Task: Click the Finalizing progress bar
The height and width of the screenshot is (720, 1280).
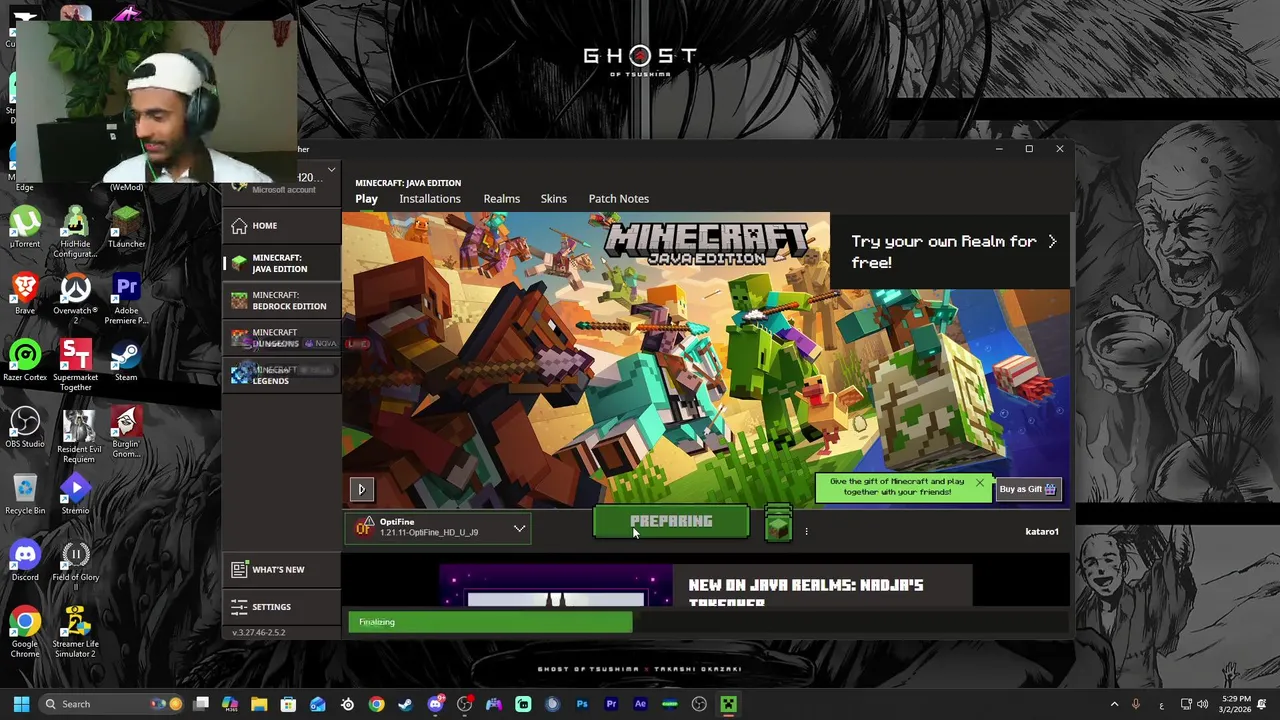Action: 490,622
